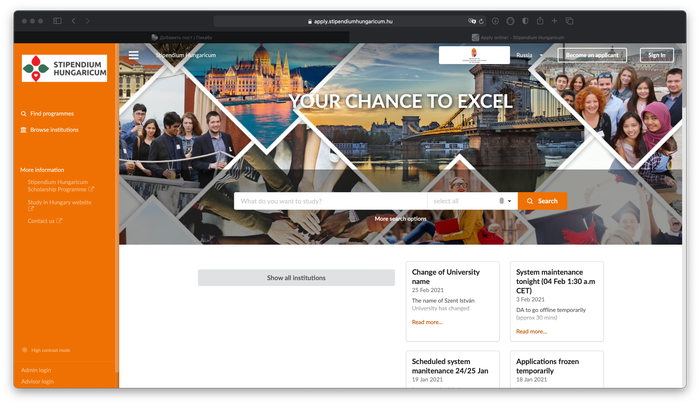Viewport: 700px width, 405px height.
Task: Open Change of University name news title
Action: [446, 276]
